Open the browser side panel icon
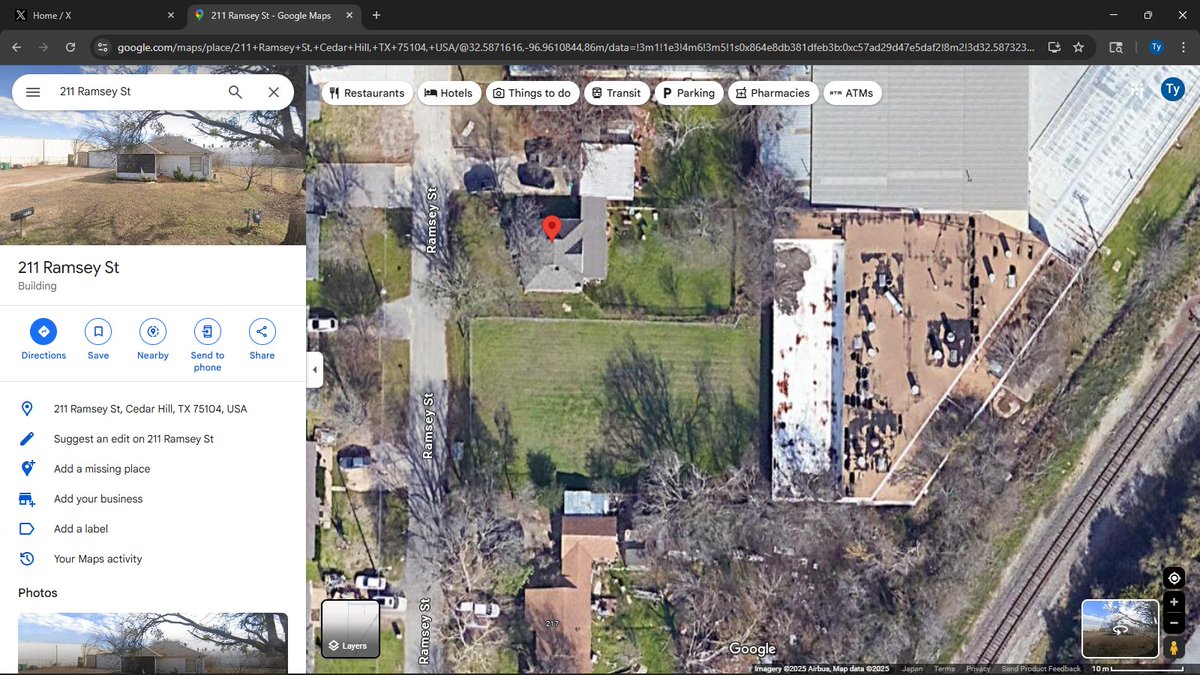The image size is (1200, 675). click(x=1116, y=47)
